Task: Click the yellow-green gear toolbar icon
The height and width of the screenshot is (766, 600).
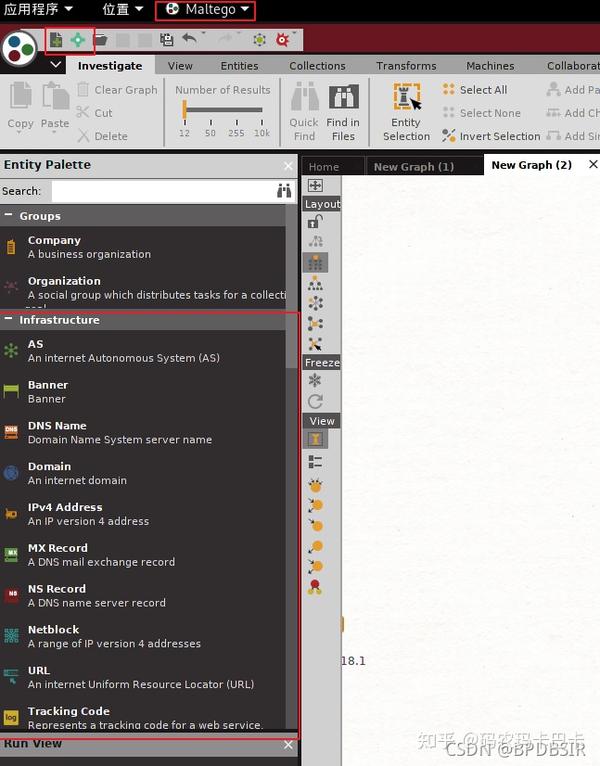Action: [259, 40]
